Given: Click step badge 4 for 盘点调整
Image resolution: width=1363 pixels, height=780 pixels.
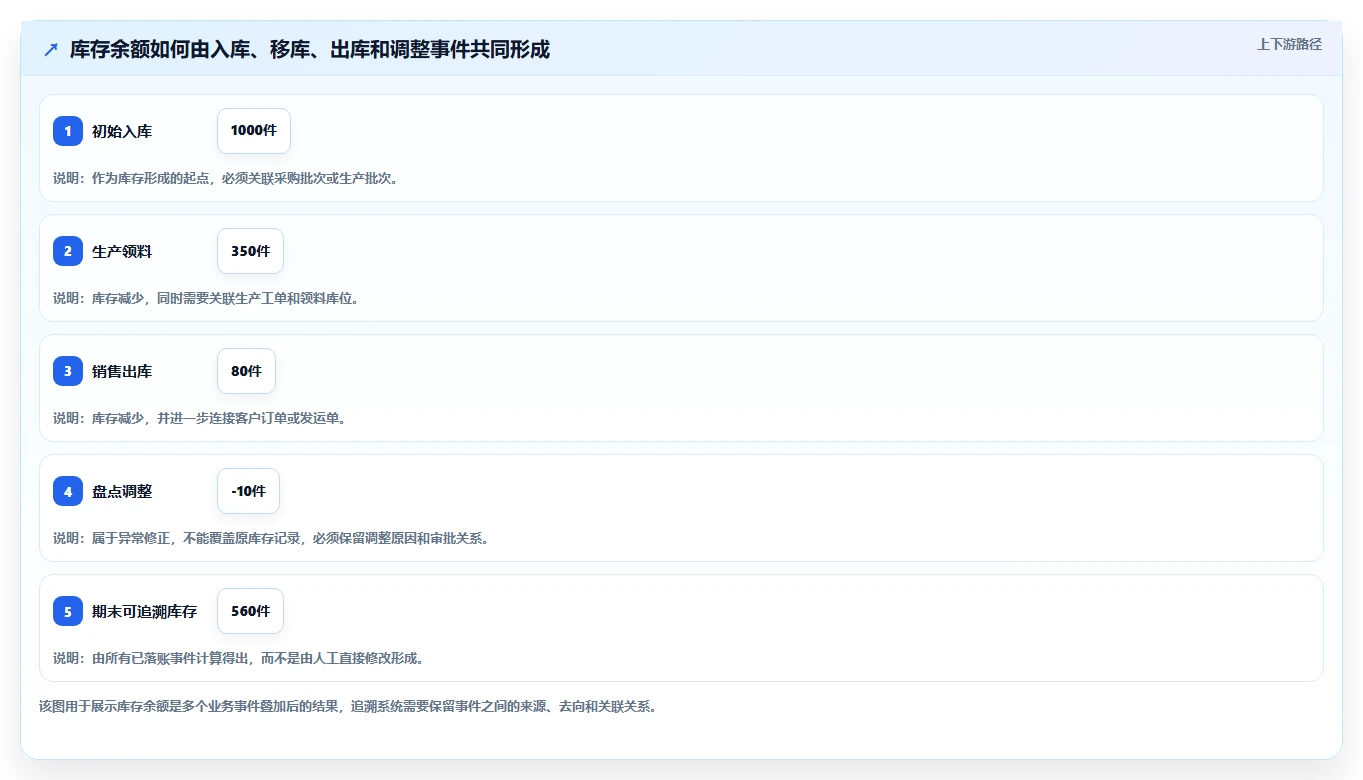Looking at the screenshot, I should [68, 491].
